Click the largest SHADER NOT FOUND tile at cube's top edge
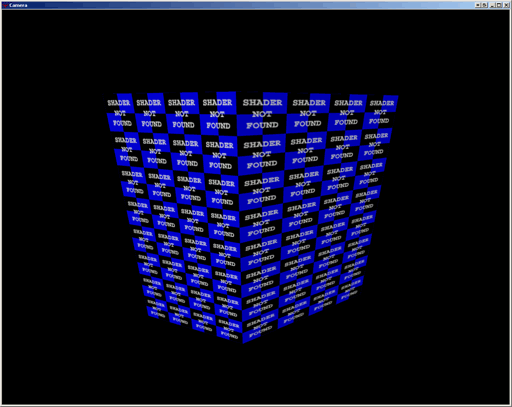512x407 pixels. [262, 114]
